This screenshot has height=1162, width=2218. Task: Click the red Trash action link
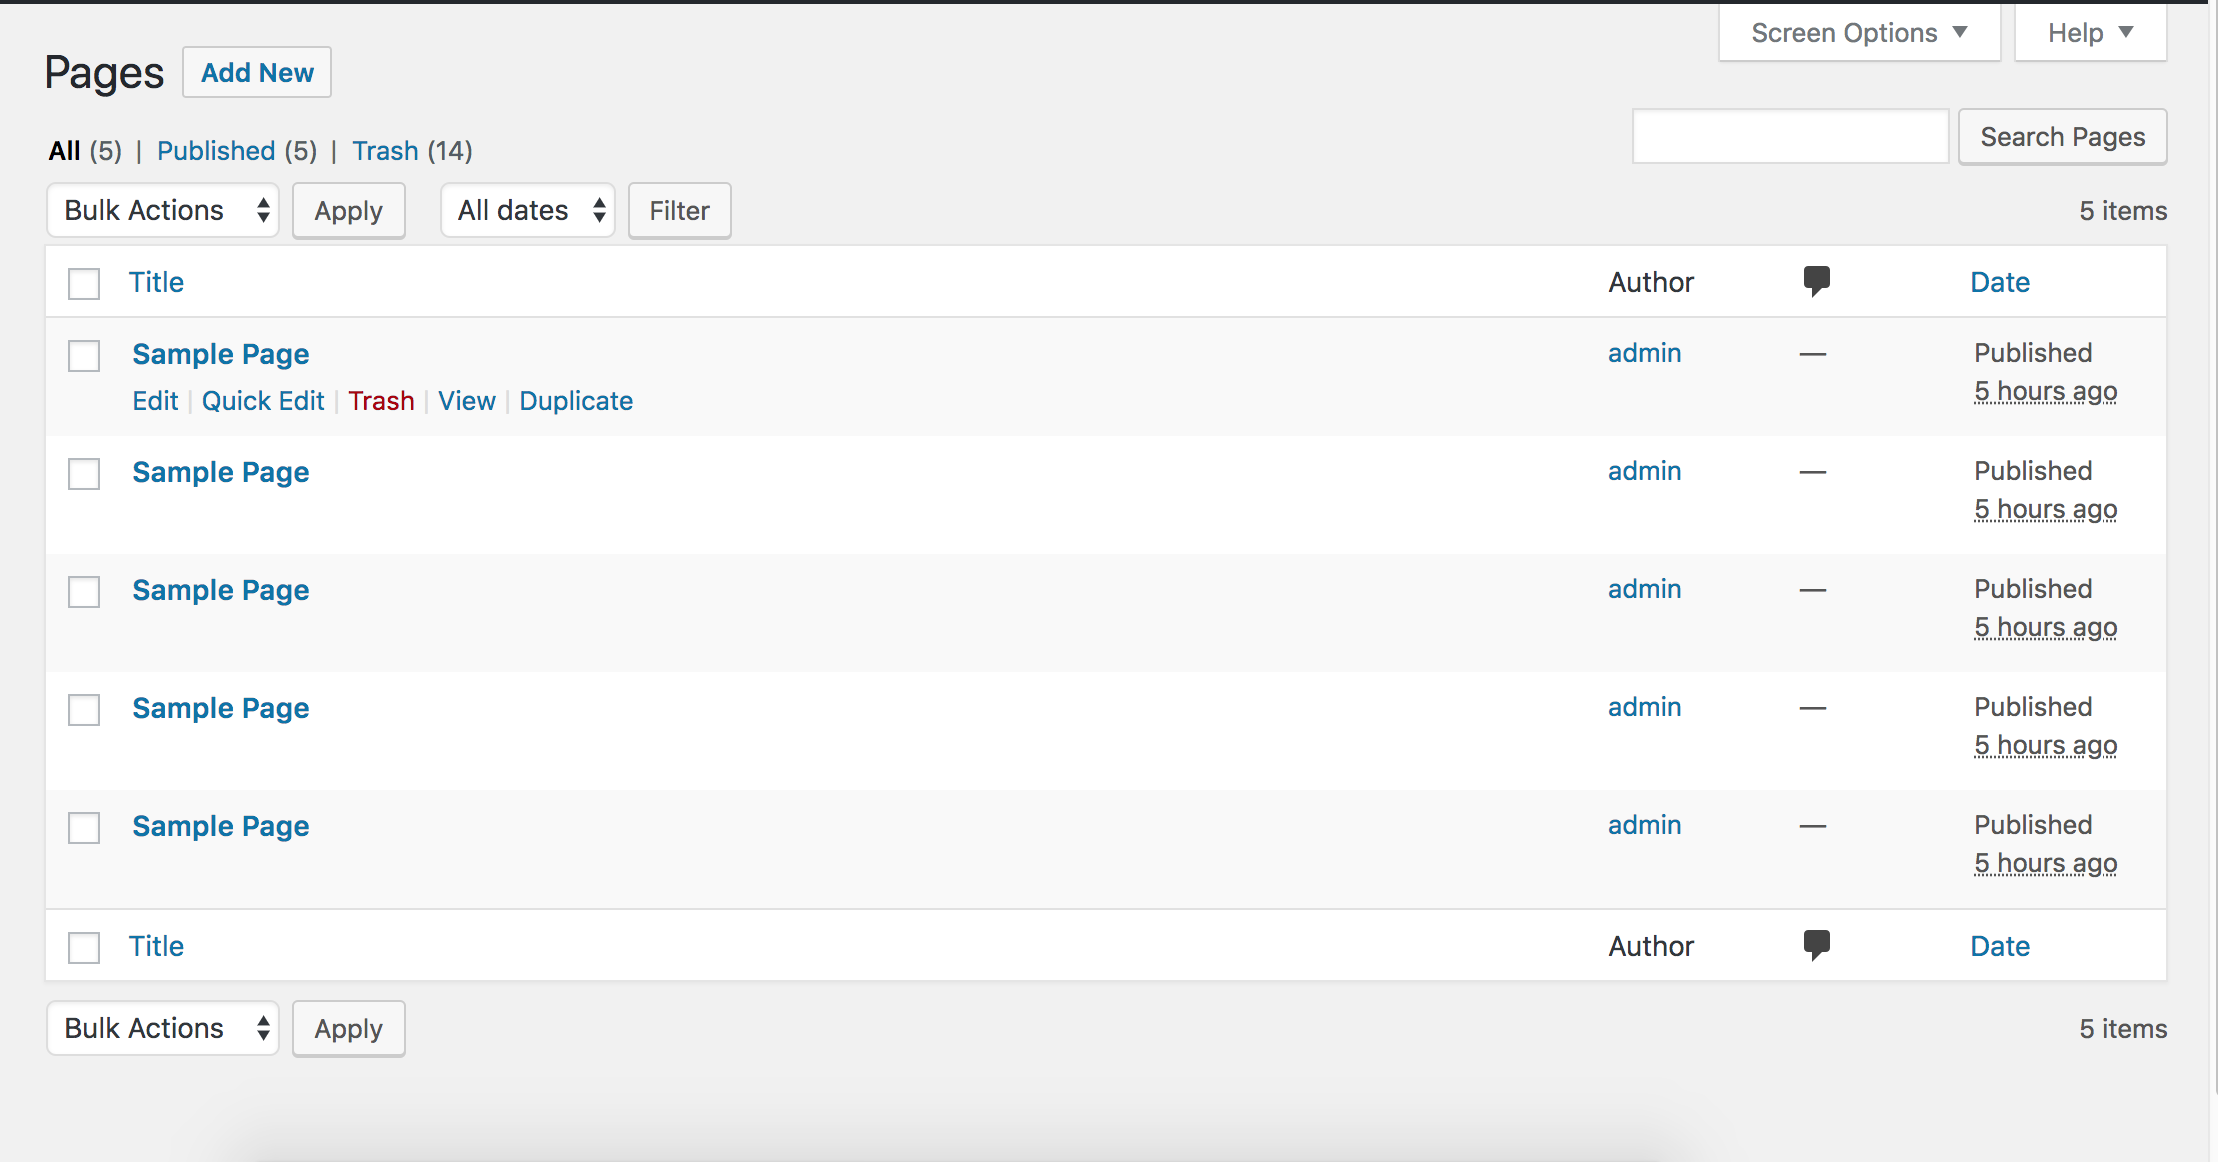pyautogui.click(x=381, y=401)
